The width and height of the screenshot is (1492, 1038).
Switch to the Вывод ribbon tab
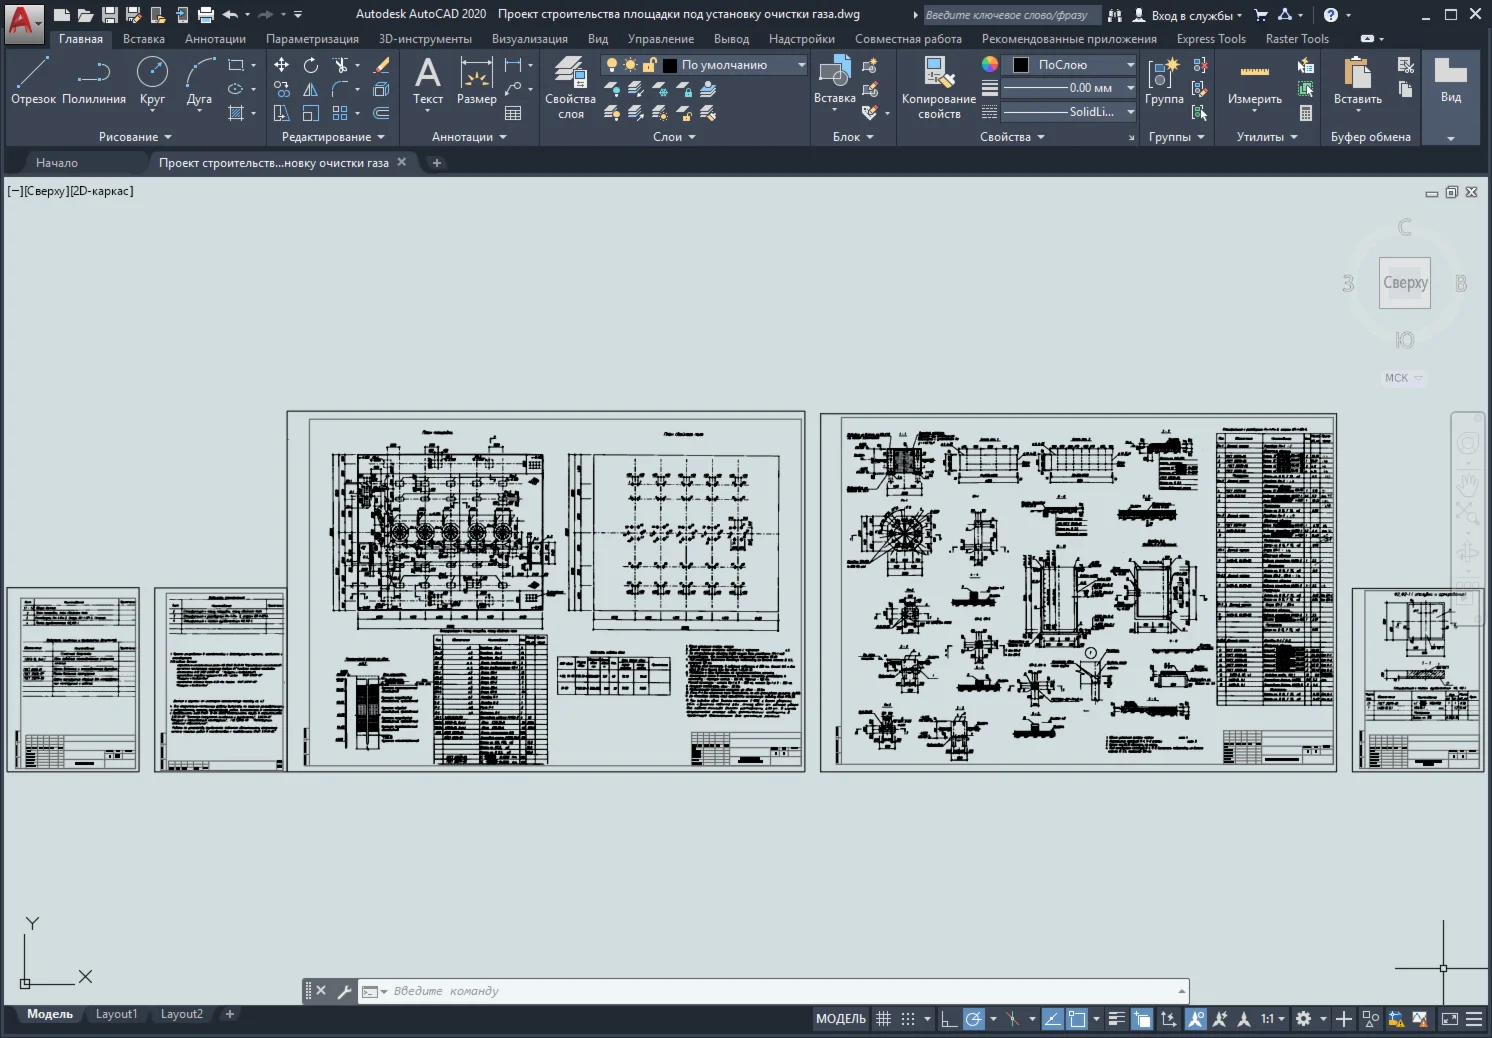pyautogui.click(x=731, y=39)
